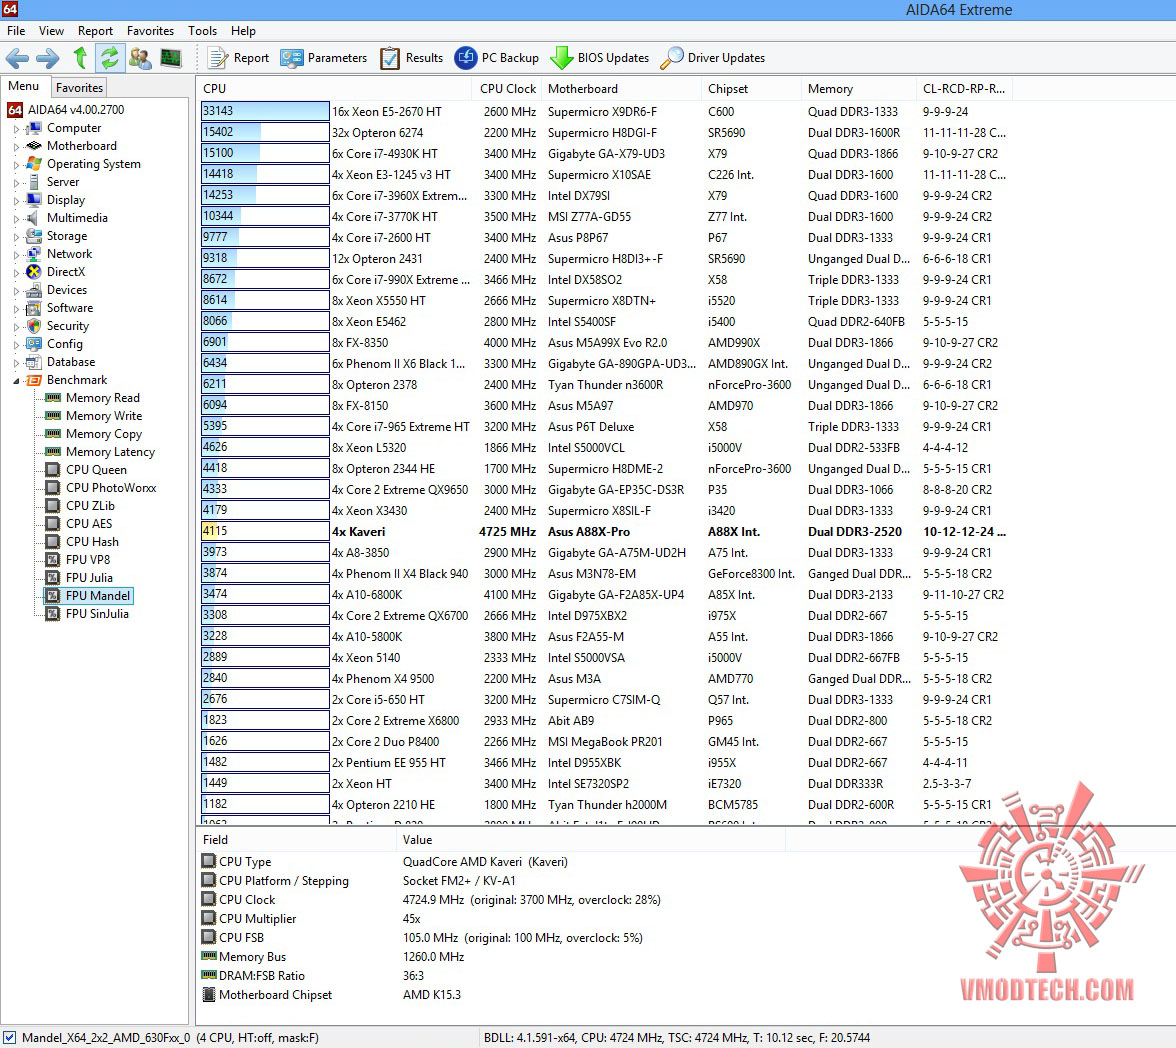
Task: Switch to the Favorites tab
Action: pyautogui.click(x=79, y=87)
